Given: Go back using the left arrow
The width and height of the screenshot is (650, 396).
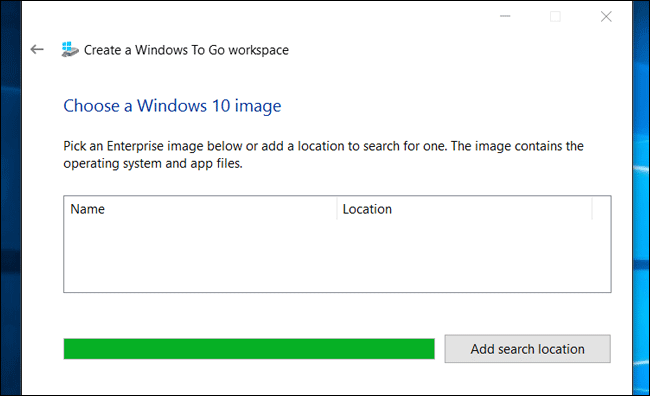Looking at the screenshot, I should tap(37, 50).
